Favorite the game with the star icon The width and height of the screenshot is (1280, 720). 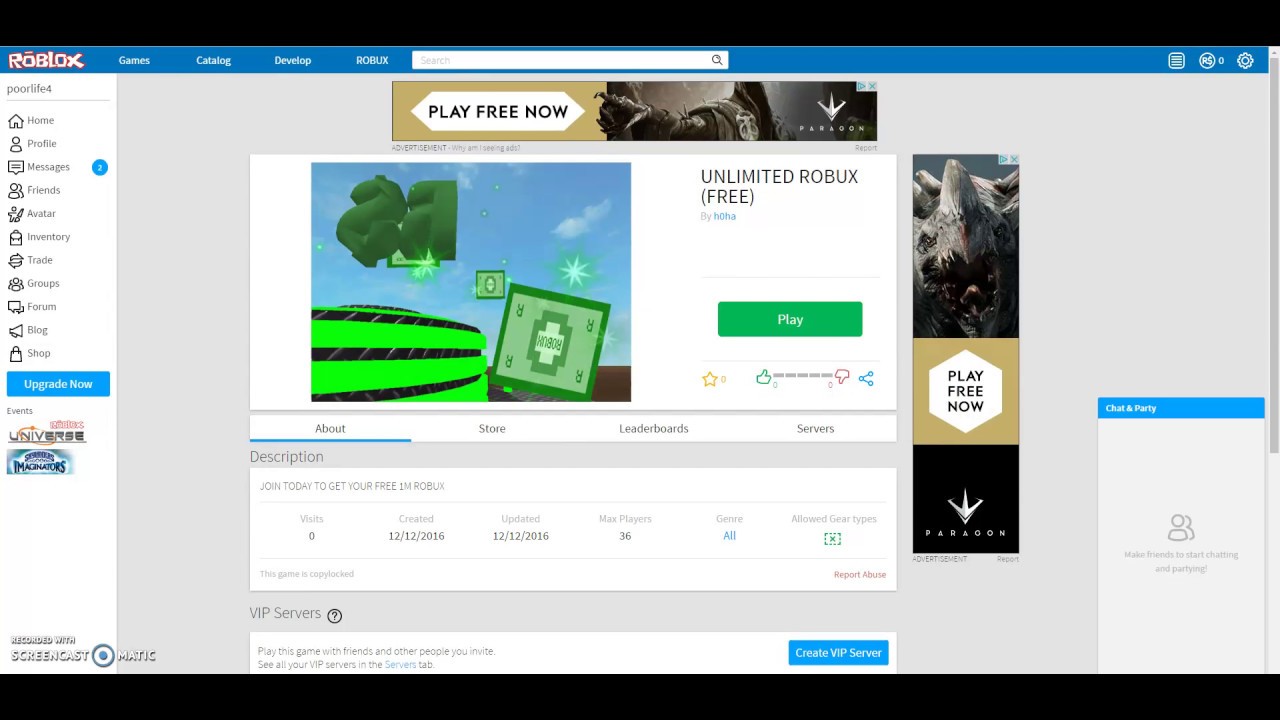pos(710,379)
